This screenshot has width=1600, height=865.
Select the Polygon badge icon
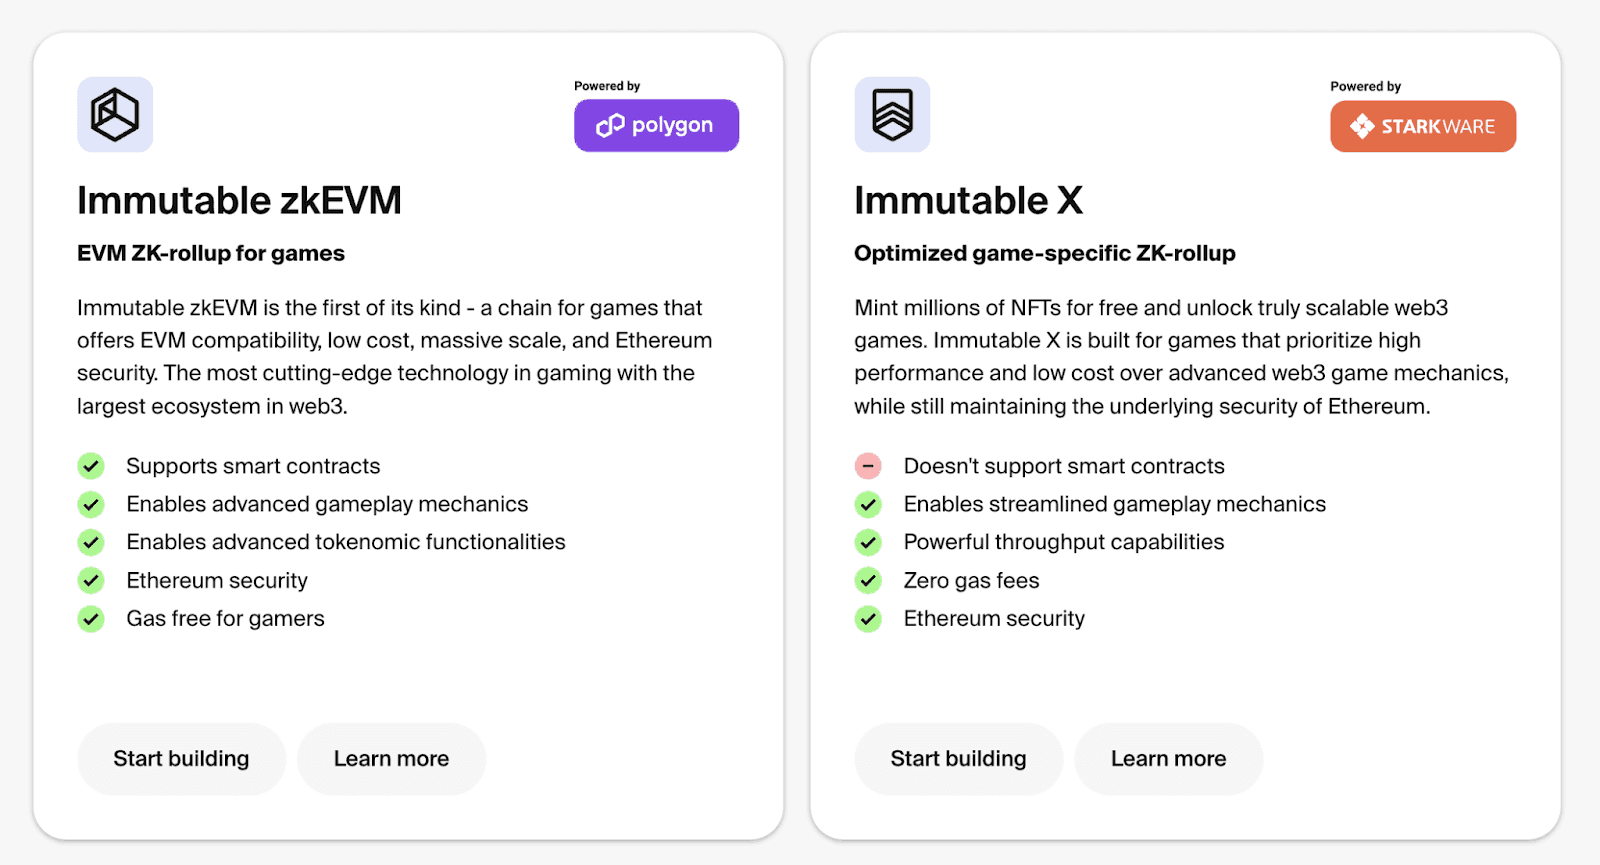click(x=608, y=125)
